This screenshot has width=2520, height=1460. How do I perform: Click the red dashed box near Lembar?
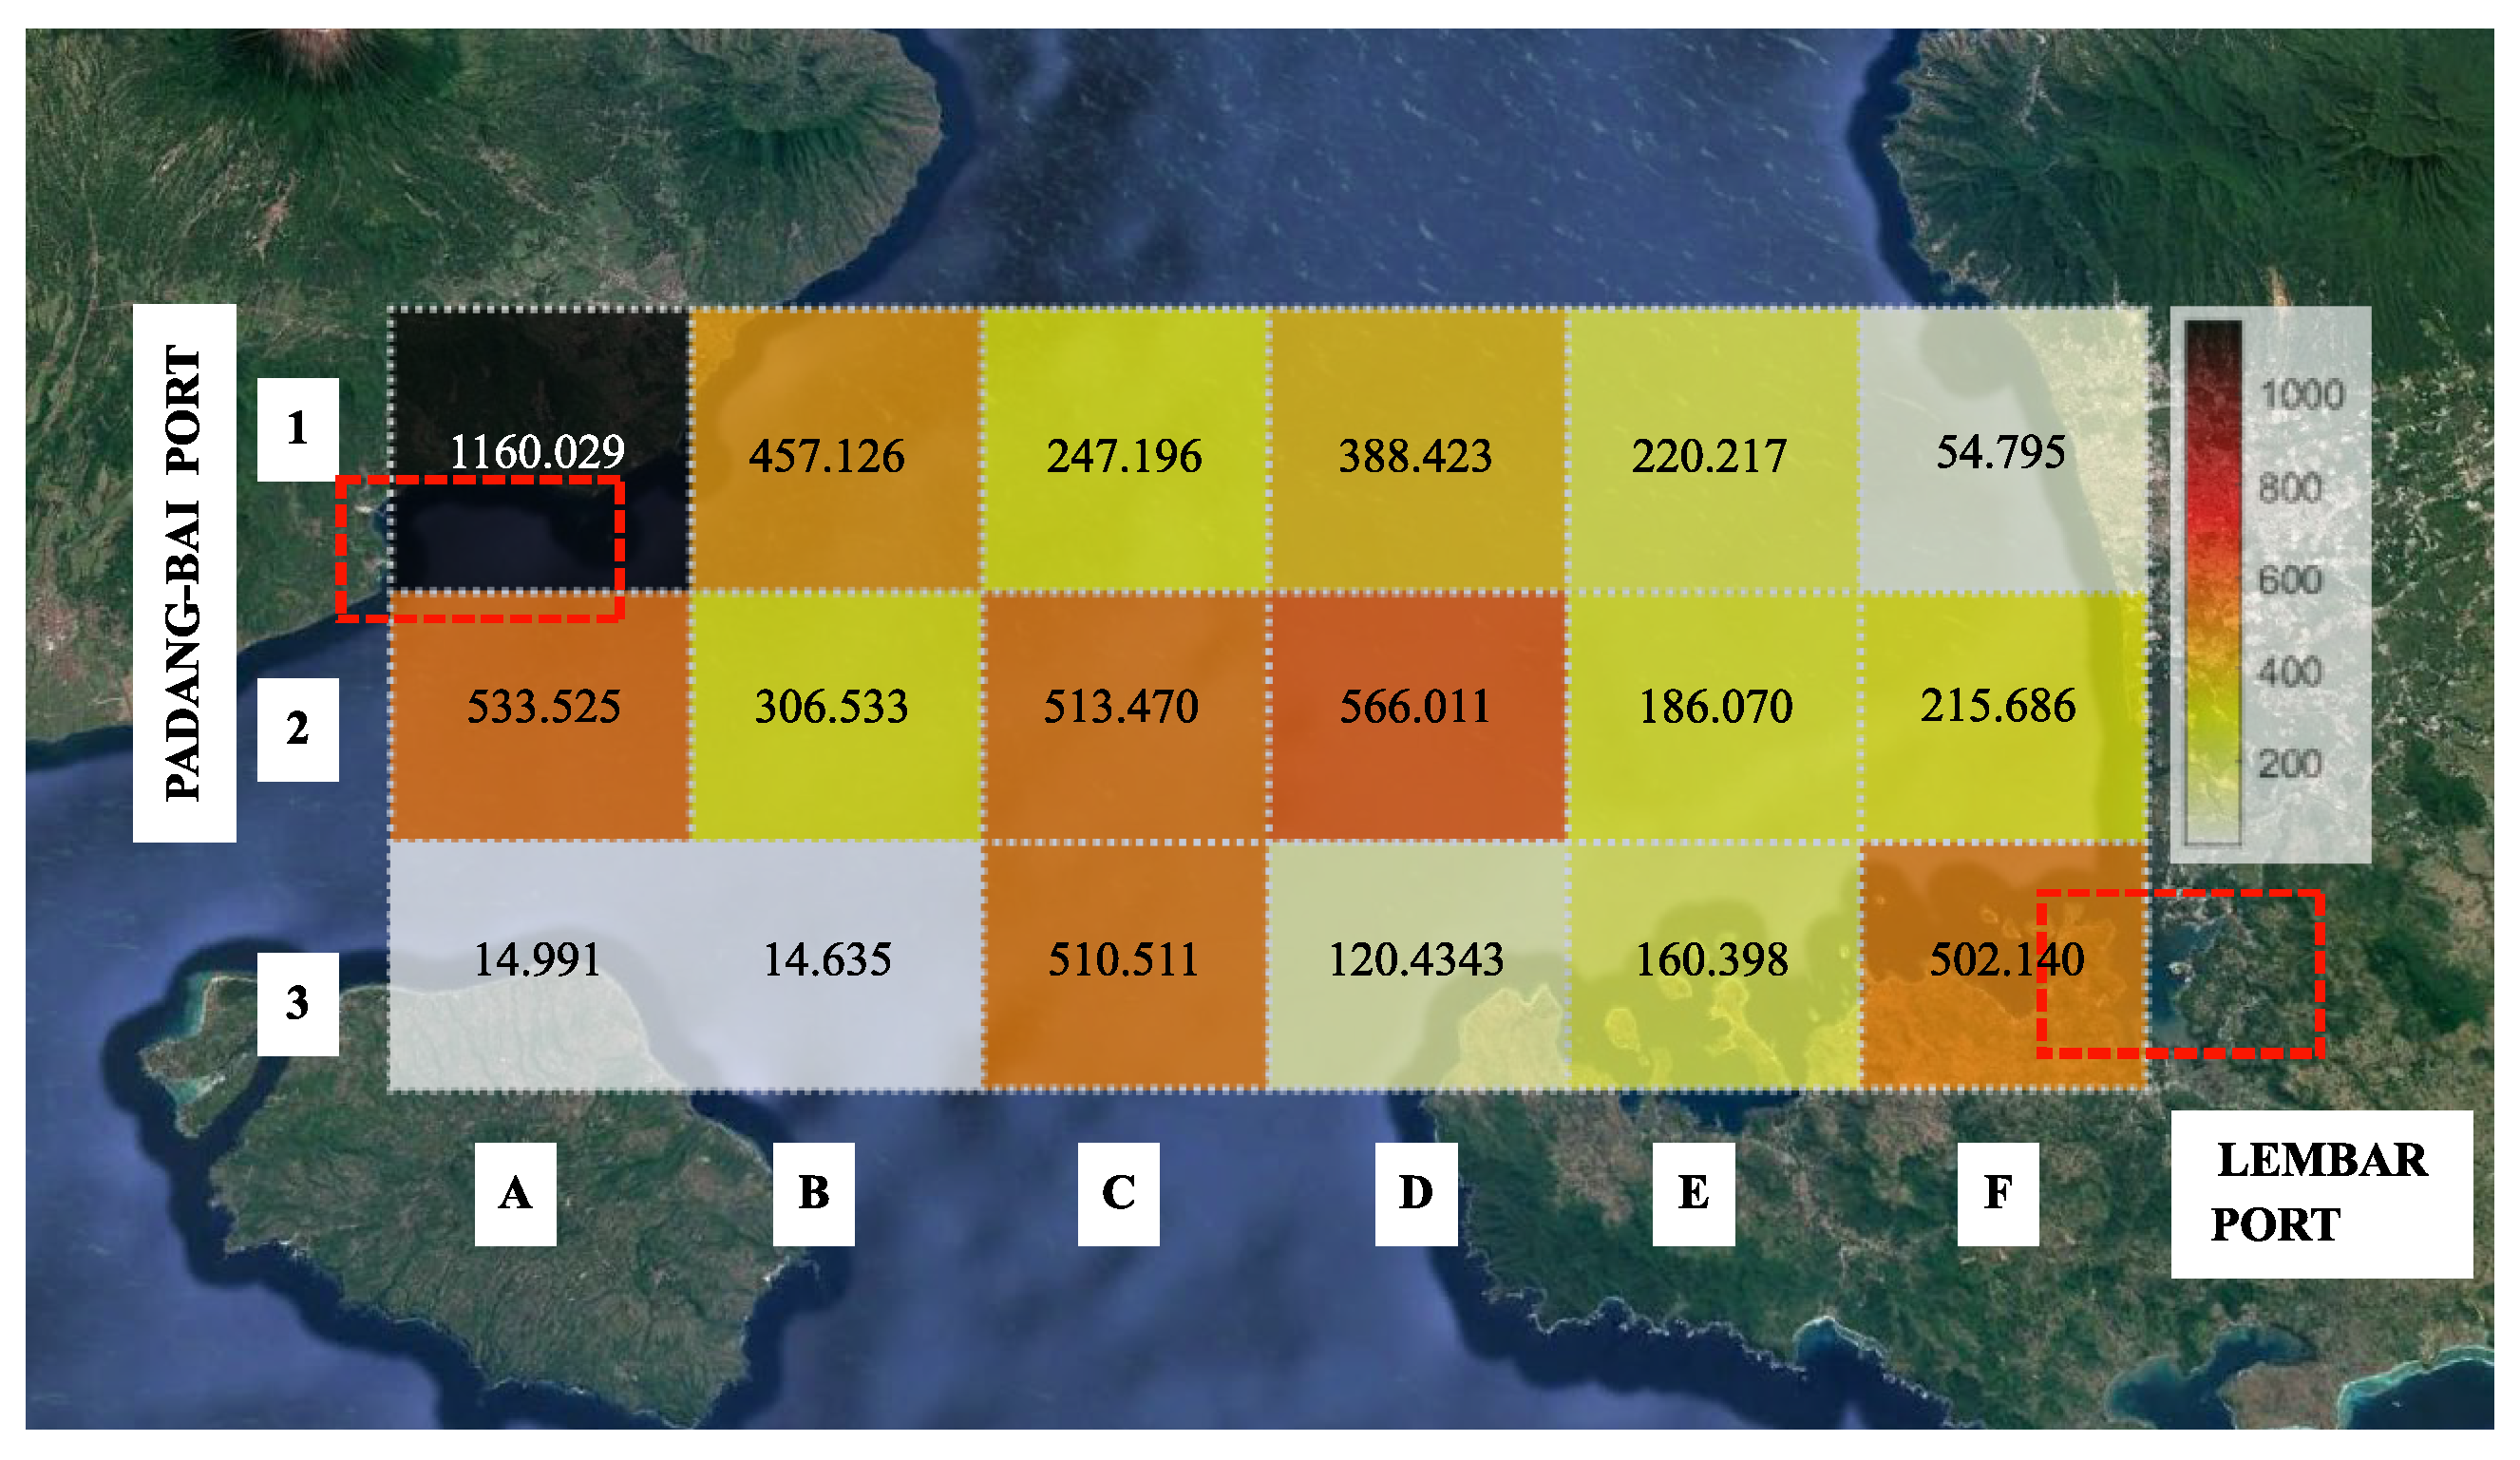point(2179,973)
